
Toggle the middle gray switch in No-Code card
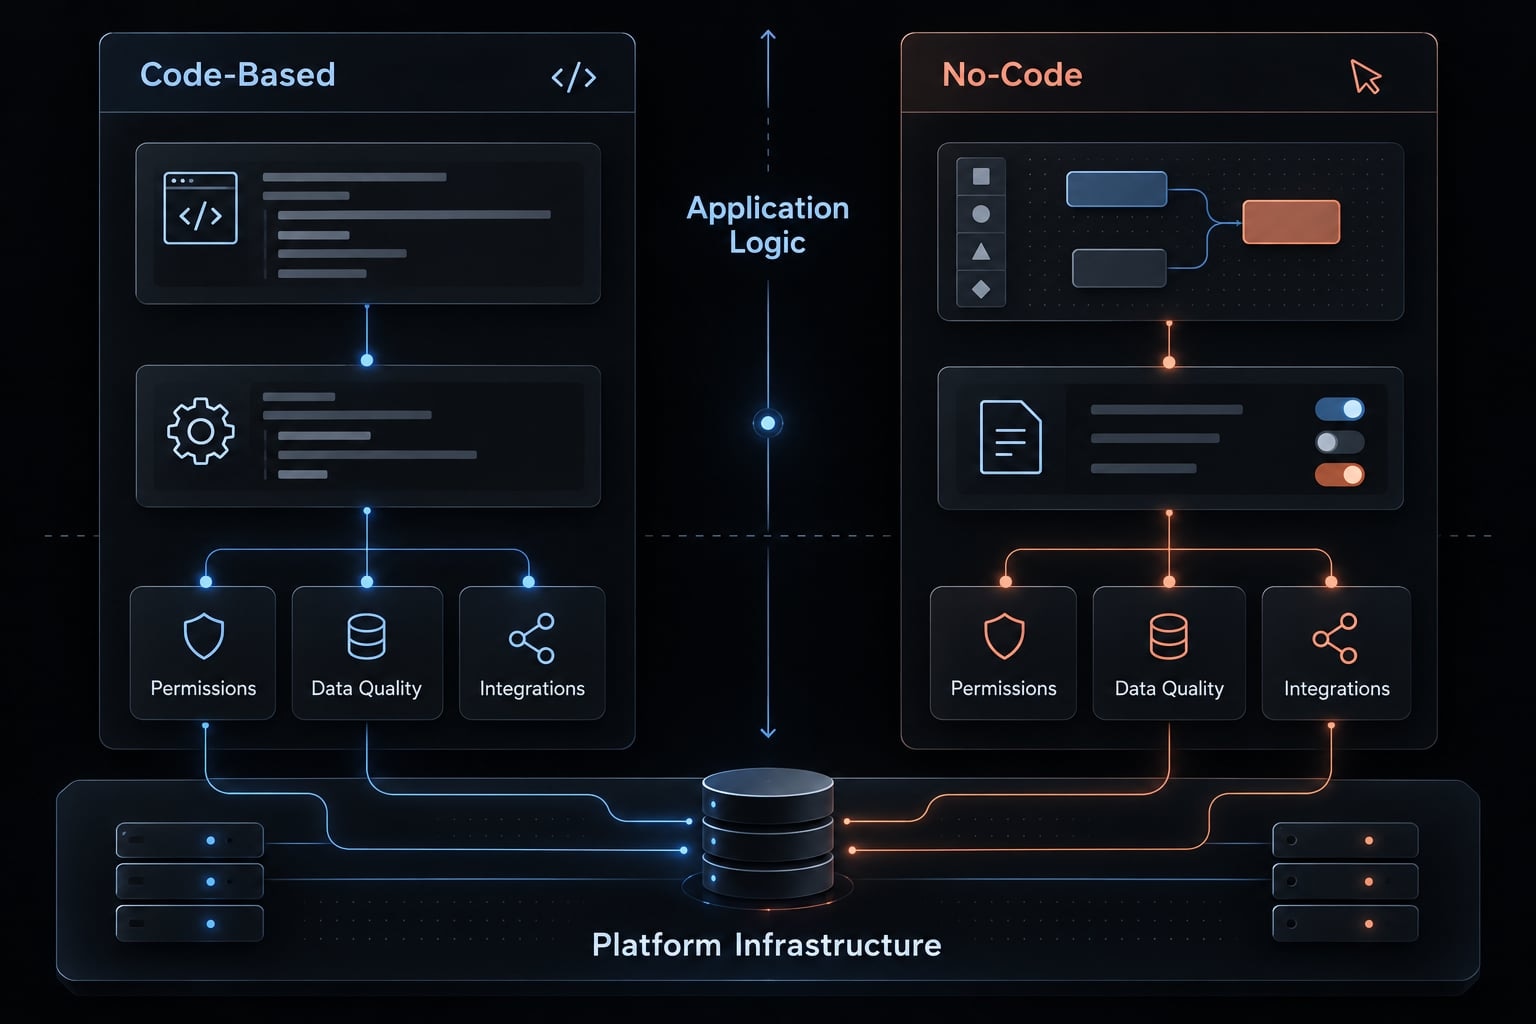pyautogui.click(x=1340, y=442)
